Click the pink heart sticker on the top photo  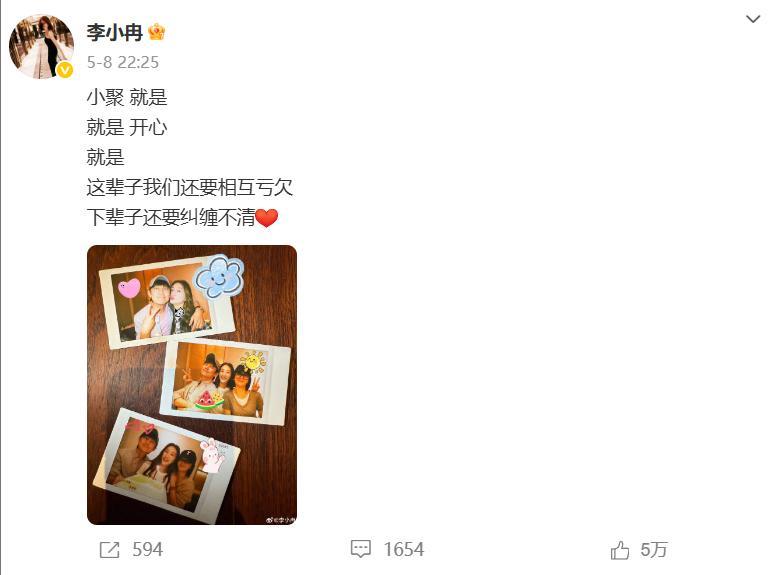click(129, 288)
